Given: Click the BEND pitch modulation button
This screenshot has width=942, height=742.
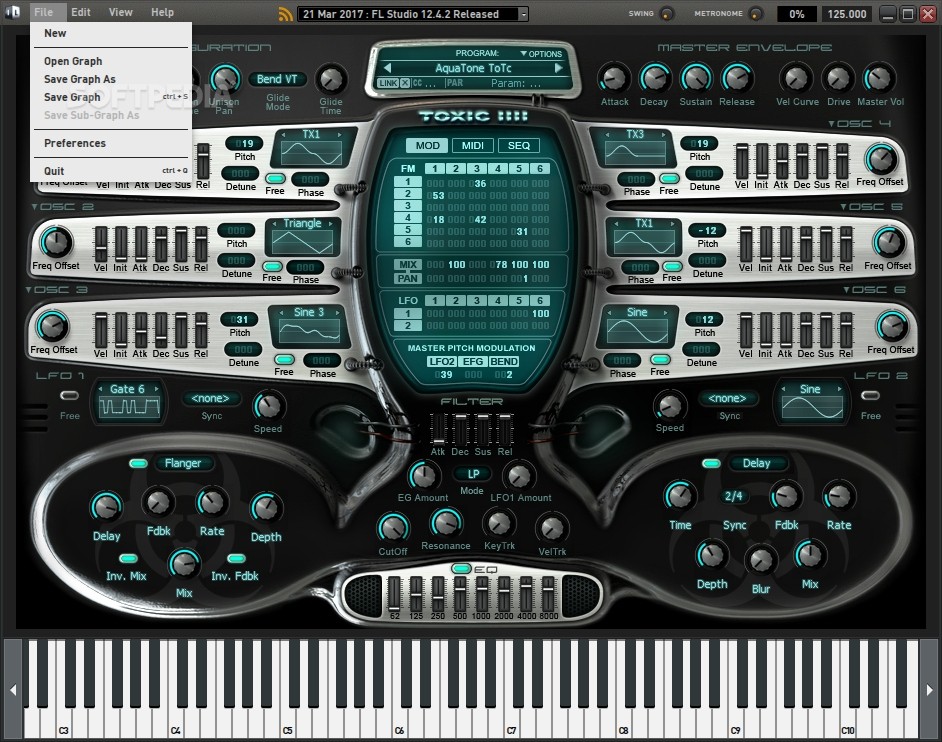Looking at the screenshot, I should pyautogui.click(x=503, y=361).
